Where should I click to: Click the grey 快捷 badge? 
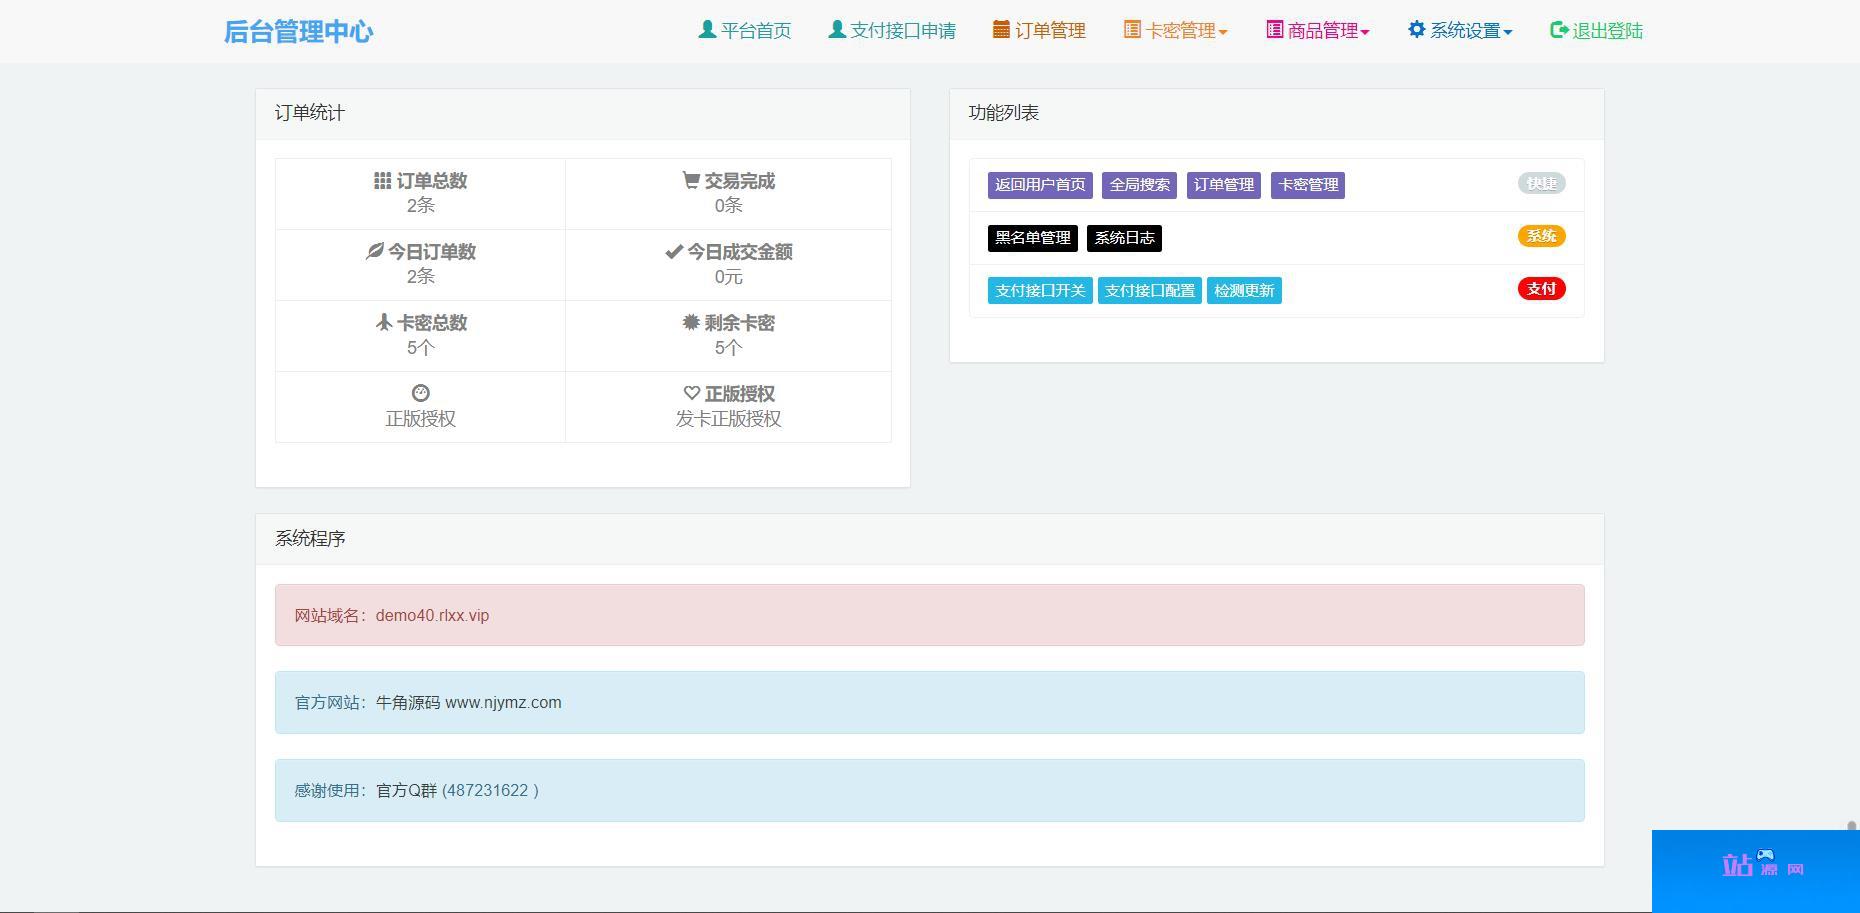pos(1542,183)
